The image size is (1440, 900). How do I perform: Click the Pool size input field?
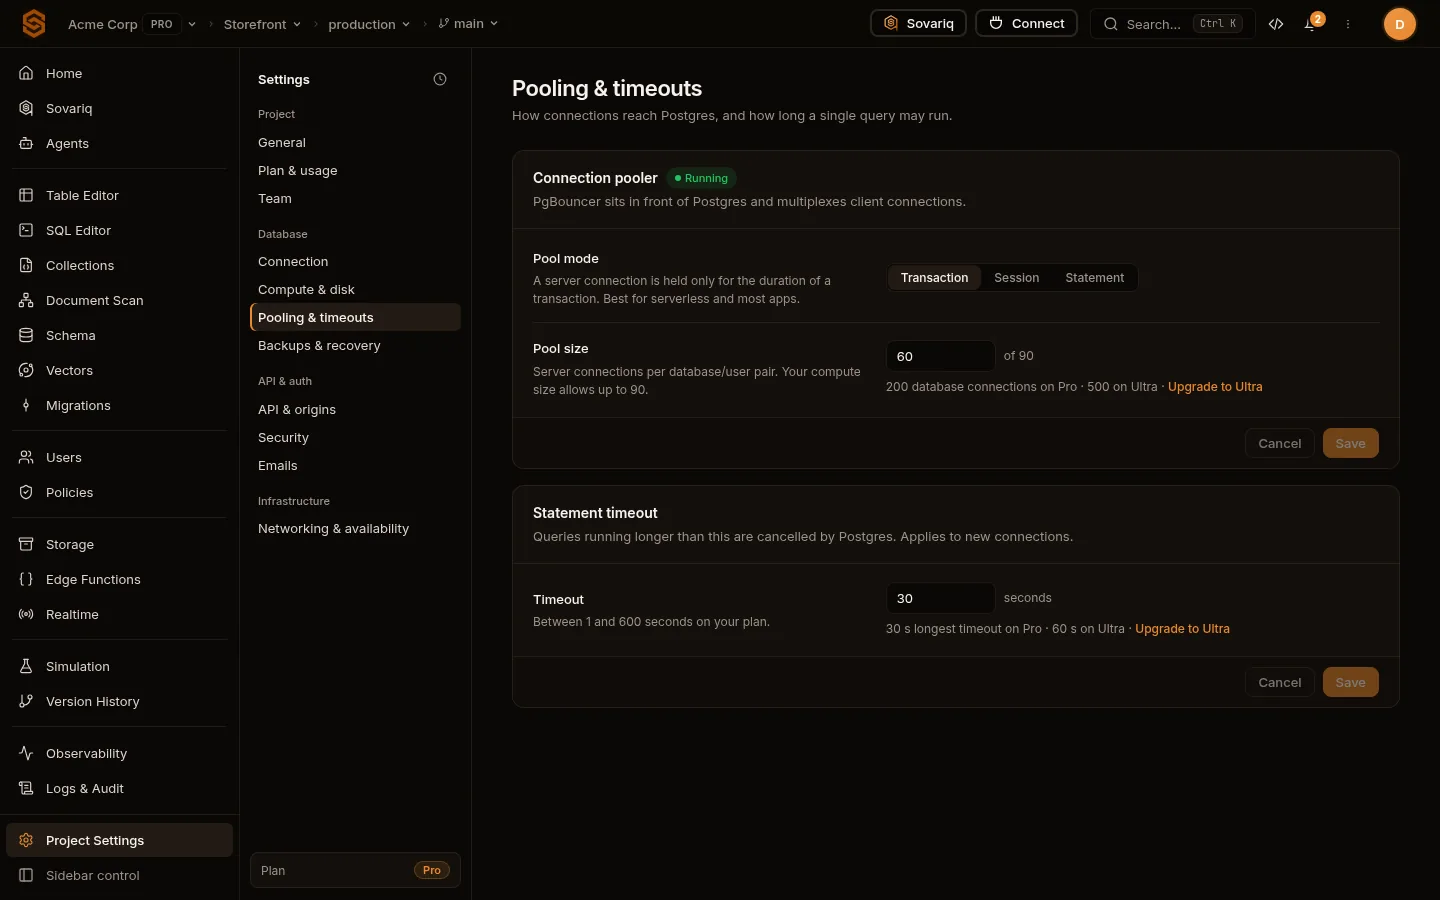[x=940, y=356]
